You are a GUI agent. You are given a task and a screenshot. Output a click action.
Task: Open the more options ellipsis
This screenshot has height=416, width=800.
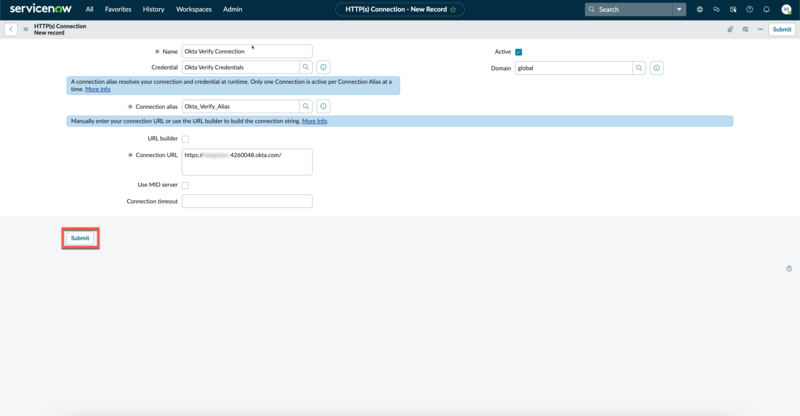(x=760, y=29)
